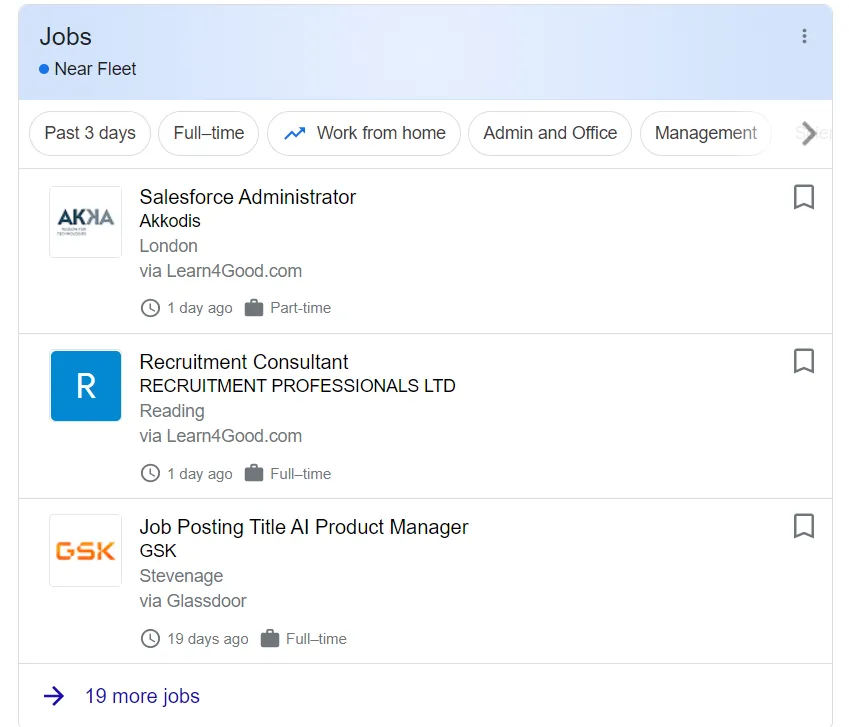This screenshot has width=849, height=727.
Task: Click the GSK company logo
Action: [x=85, y=550]
